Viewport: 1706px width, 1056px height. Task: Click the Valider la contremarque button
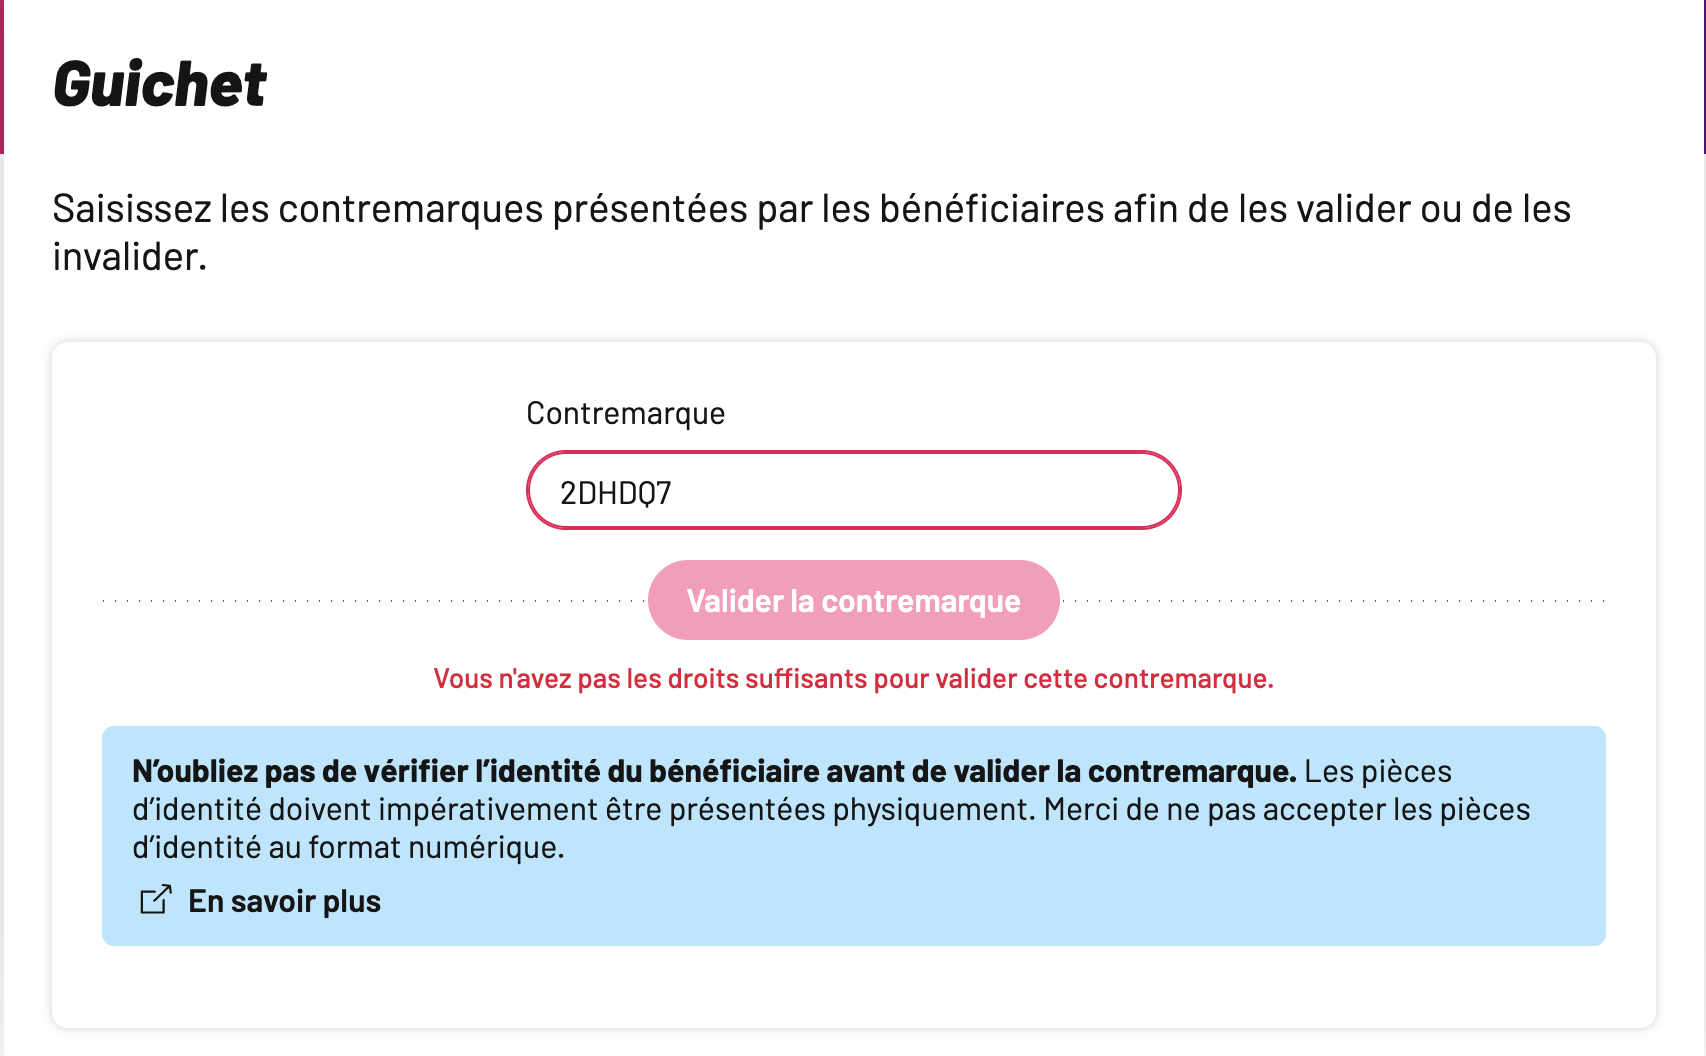click(853, 600)
